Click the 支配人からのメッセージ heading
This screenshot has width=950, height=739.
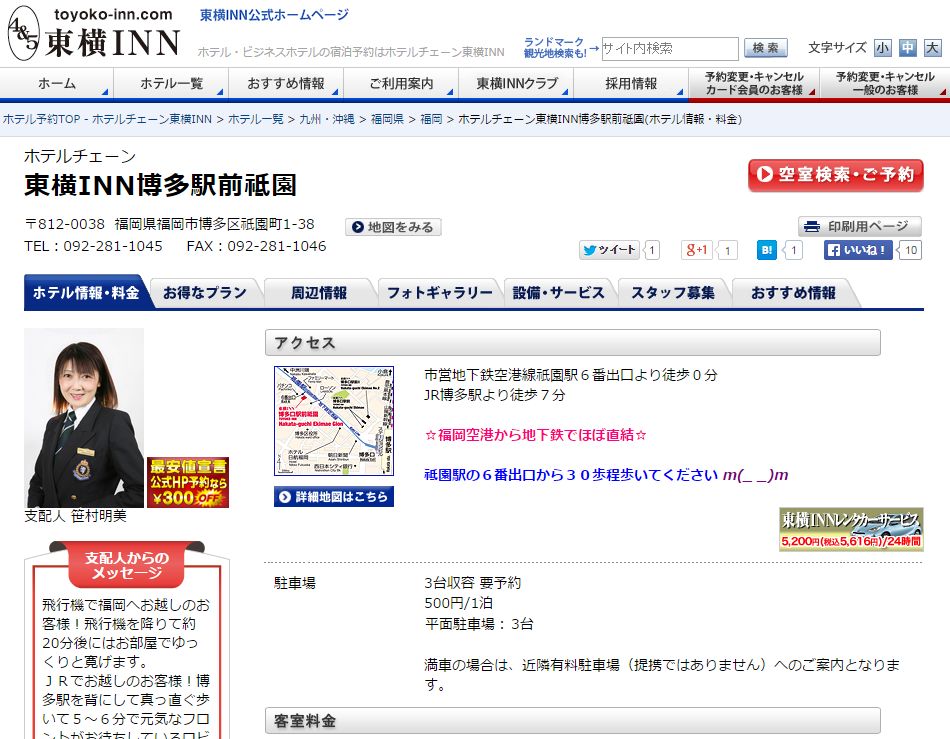coord(127,565)
